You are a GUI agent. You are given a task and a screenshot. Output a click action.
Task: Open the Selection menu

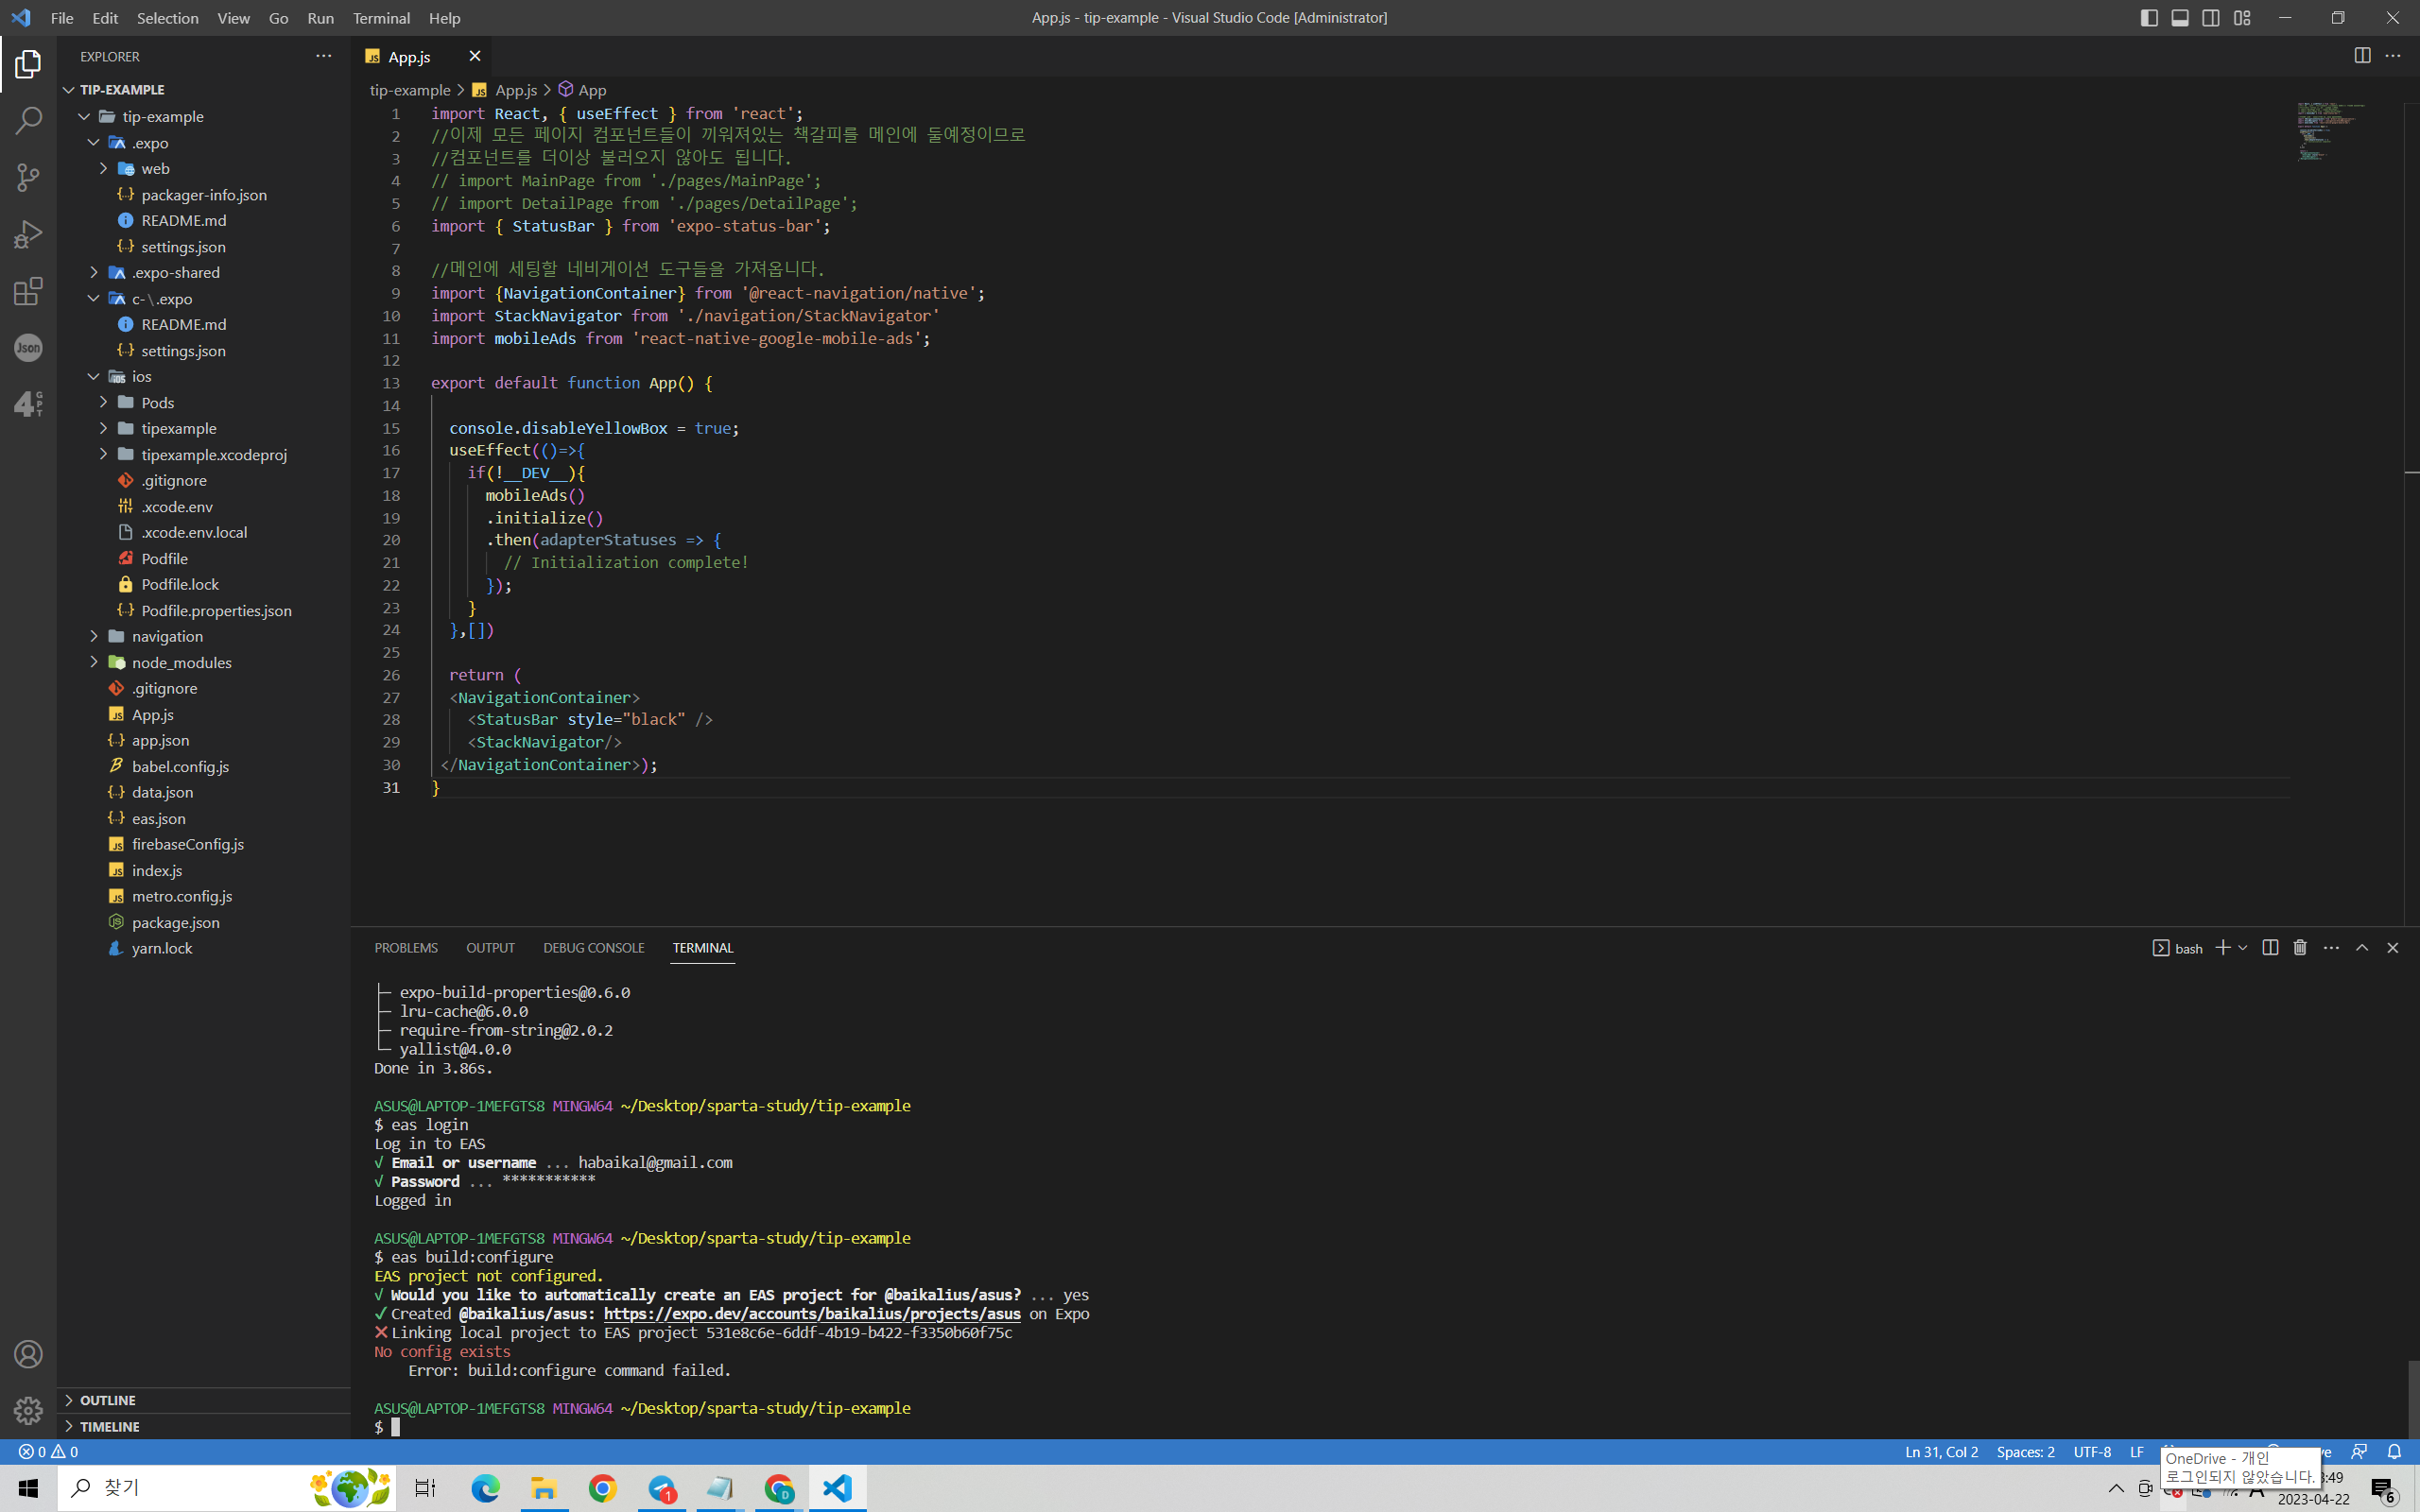tap(167, 18)
